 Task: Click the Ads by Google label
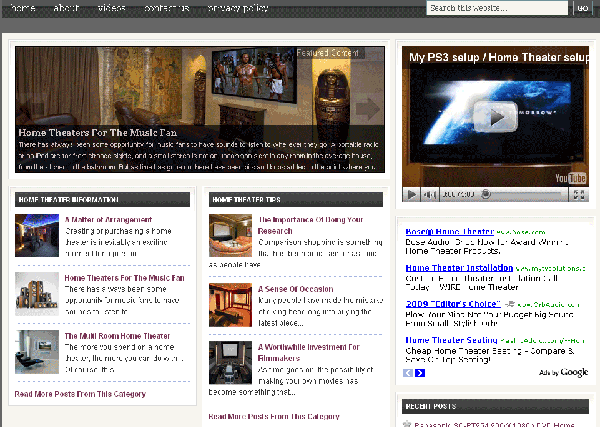point(563,372)
